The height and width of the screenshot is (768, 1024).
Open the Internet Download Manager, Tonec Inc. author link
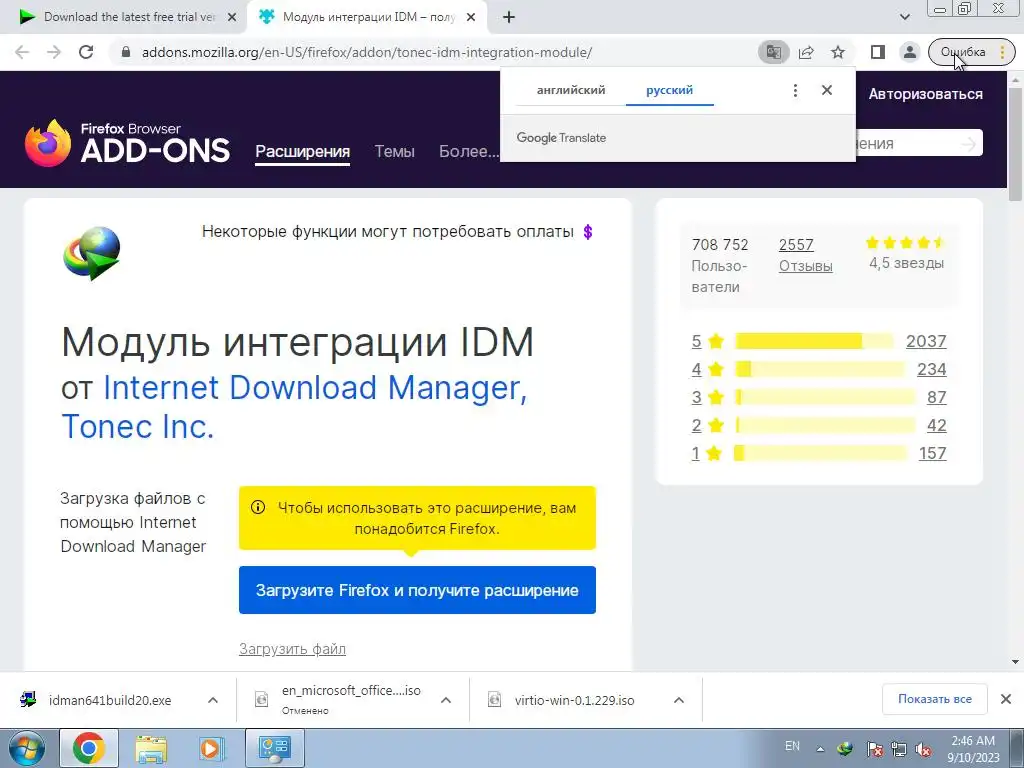295,407
